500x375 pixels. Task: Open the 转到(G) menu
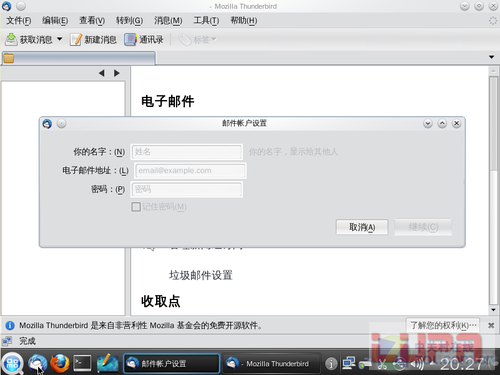129,21
